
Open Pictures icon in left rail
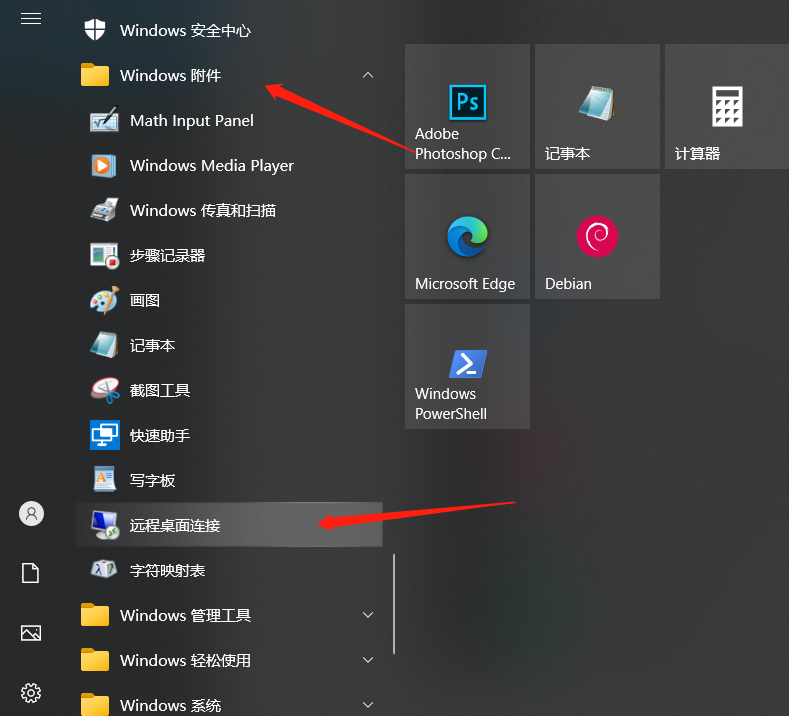pos(31,633)
